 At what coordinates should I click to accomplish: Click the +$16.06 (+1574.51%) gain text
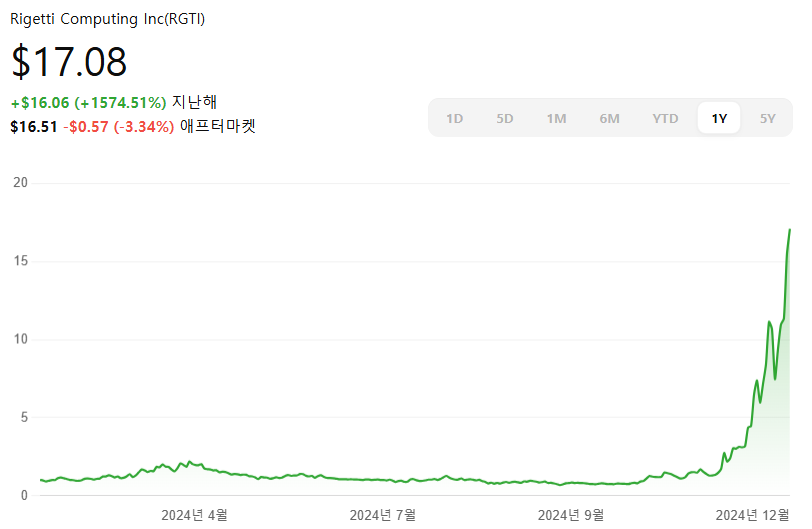coord(89,102)
